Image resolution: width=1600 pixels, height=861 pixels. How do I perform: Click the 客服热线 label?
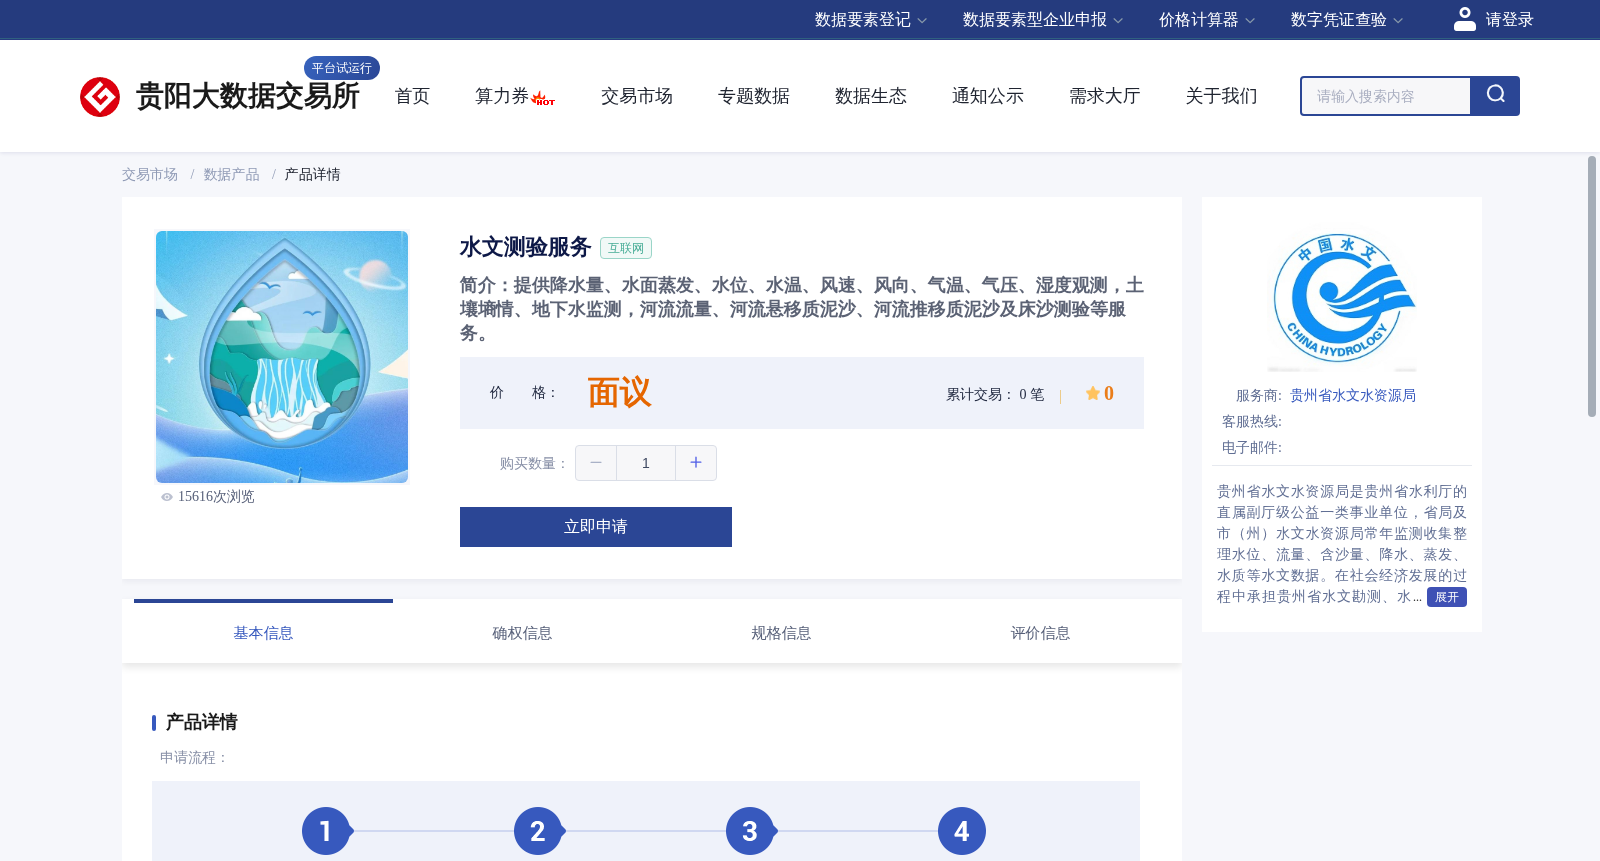pyautogui.click(x=1252, y=422)
